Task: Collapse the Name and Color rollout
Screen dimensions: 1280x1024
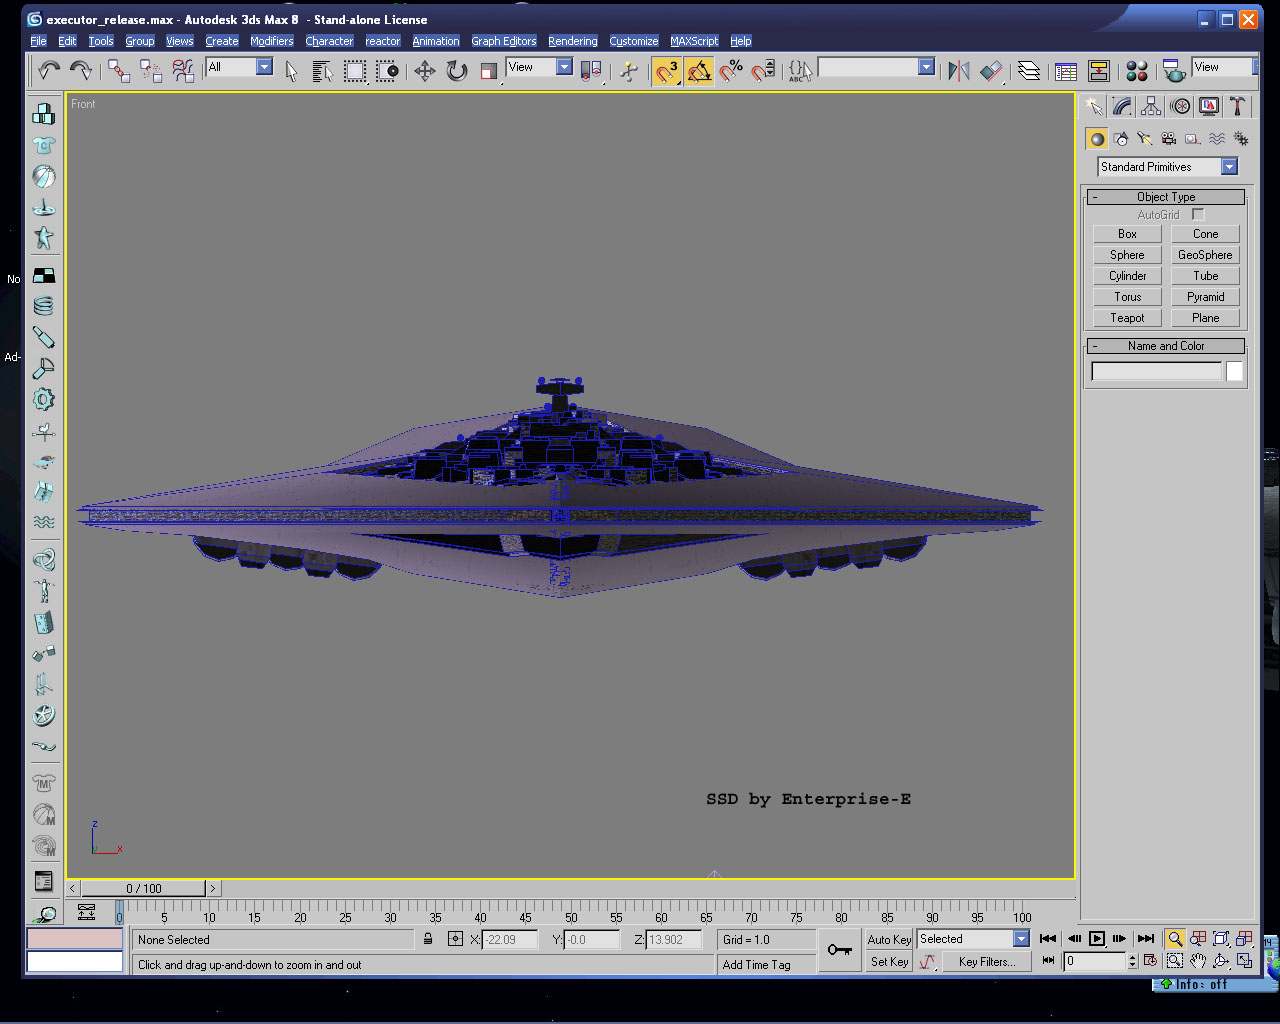Action: [1166, 346]
